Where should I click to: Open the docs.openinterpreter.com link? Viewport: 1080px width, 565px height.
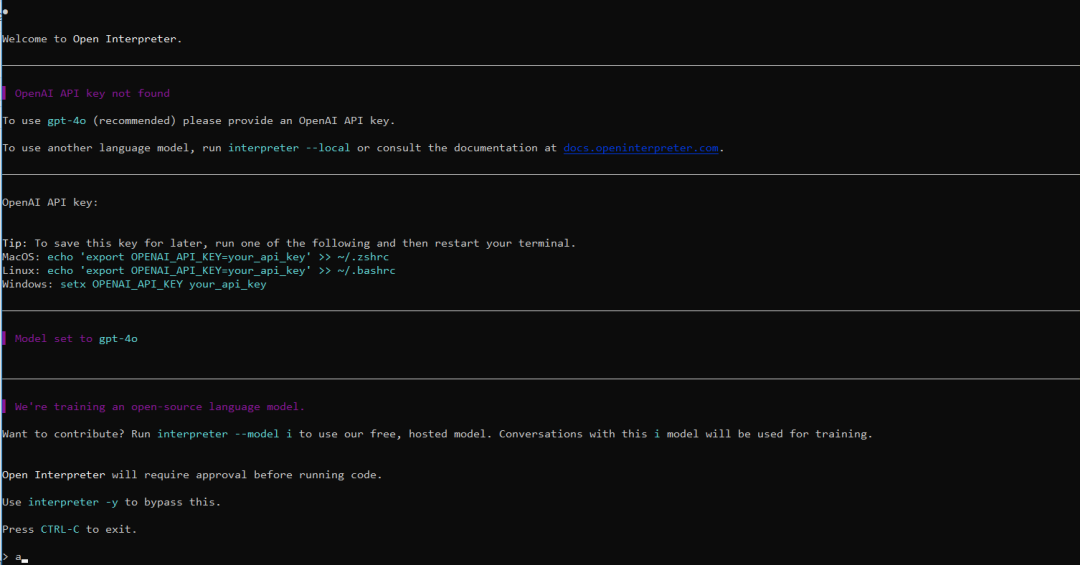[x=641, y=148]
